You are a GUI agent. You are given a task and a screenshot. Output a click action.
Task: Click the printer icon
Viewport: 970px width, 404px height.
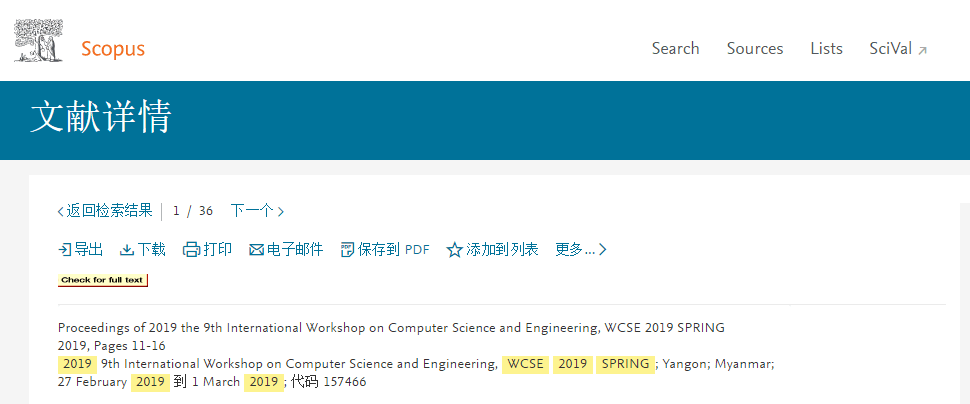(191, 250)
